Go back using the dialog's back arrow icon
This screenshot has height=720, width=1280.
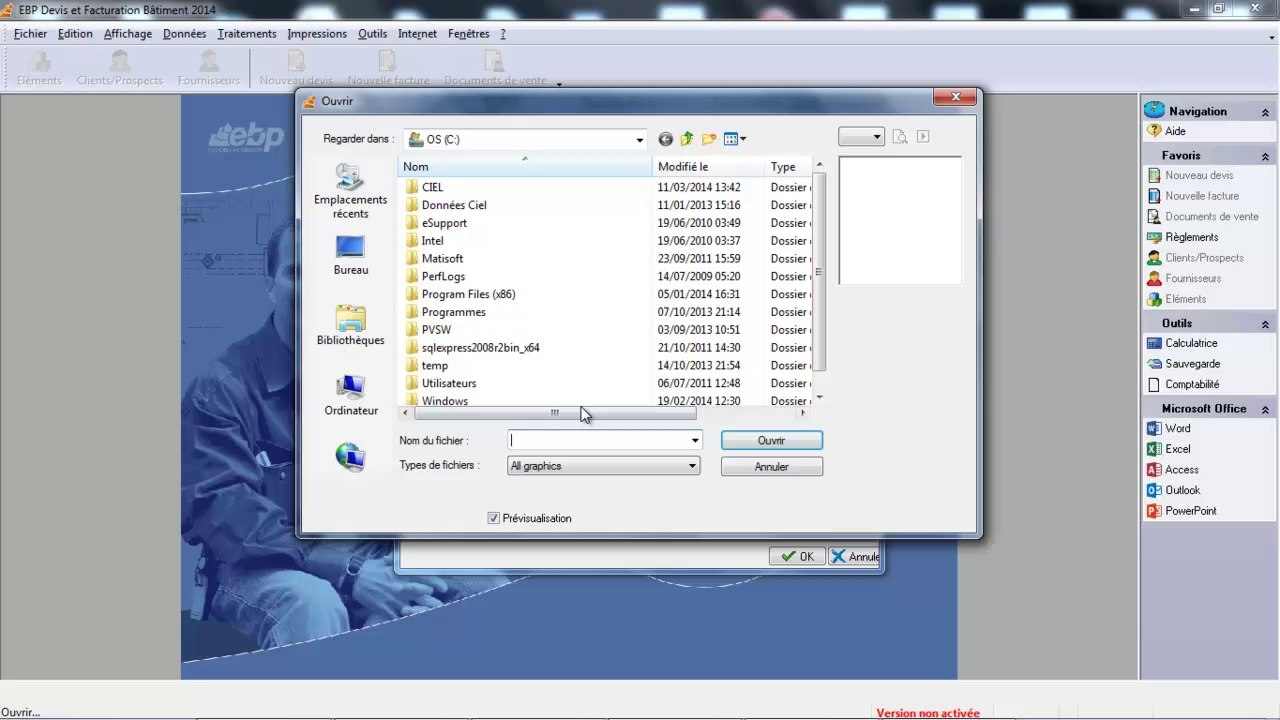(x=665, y=139)
